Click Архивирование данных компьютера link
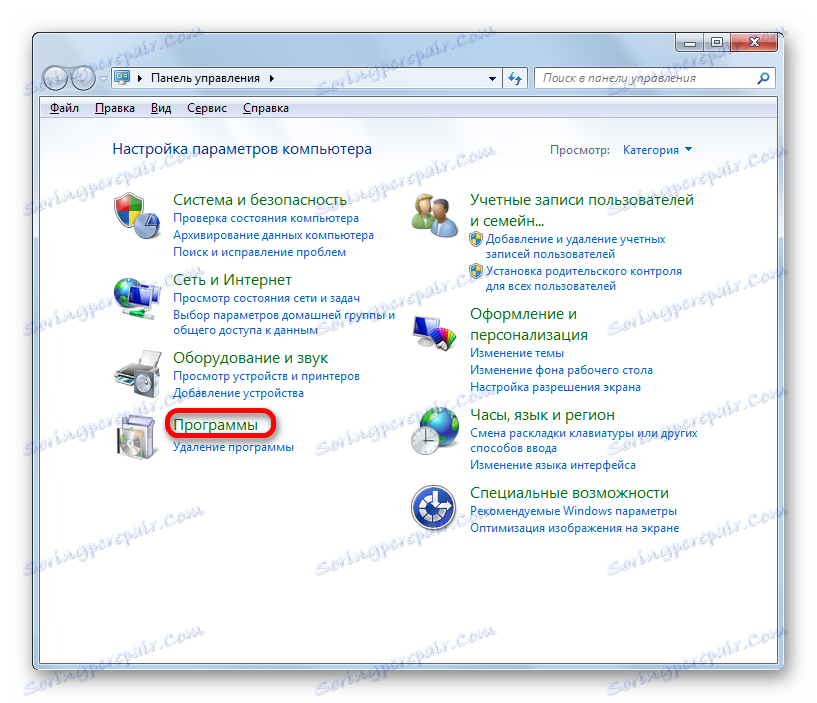Image resolution: width=817 pixels, height=703 pixels. pos(274,235)
